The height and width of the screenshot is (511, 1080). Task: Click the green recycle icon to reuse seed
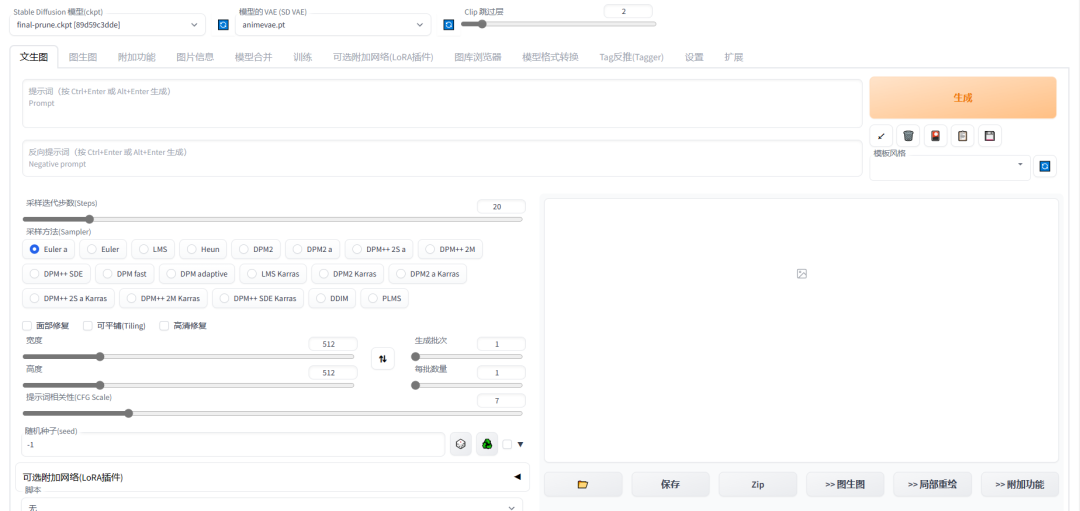click(x=487, y=444)
